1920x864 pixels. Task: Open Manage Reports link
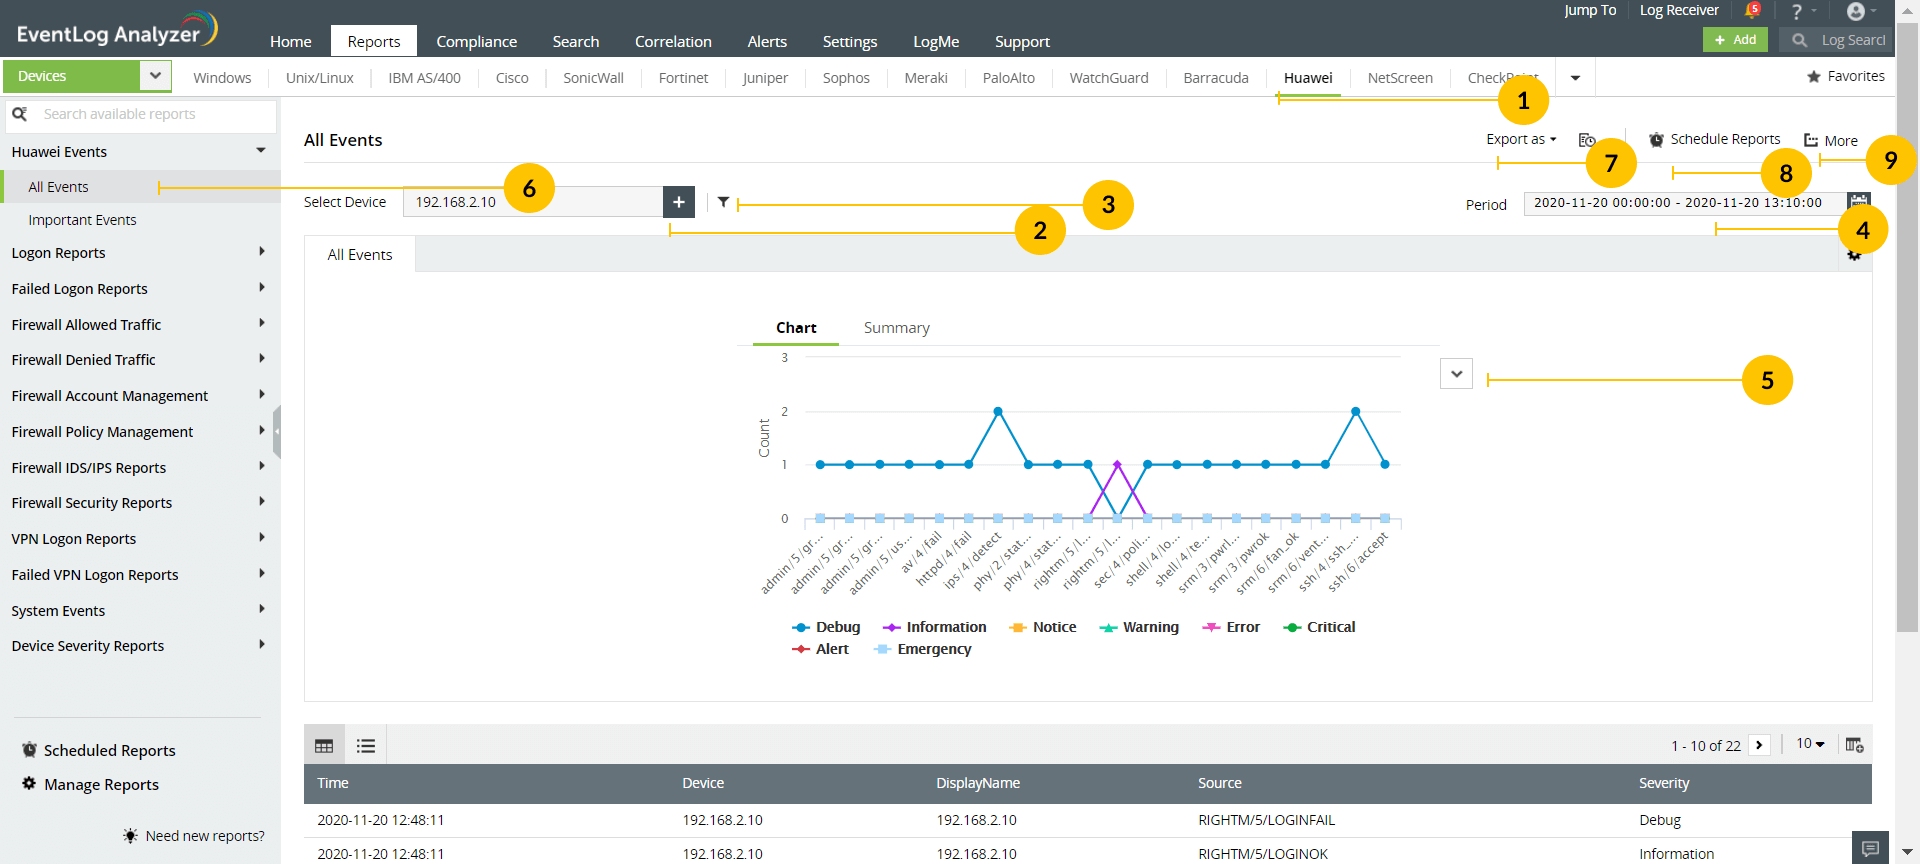[x=101, y=785]
